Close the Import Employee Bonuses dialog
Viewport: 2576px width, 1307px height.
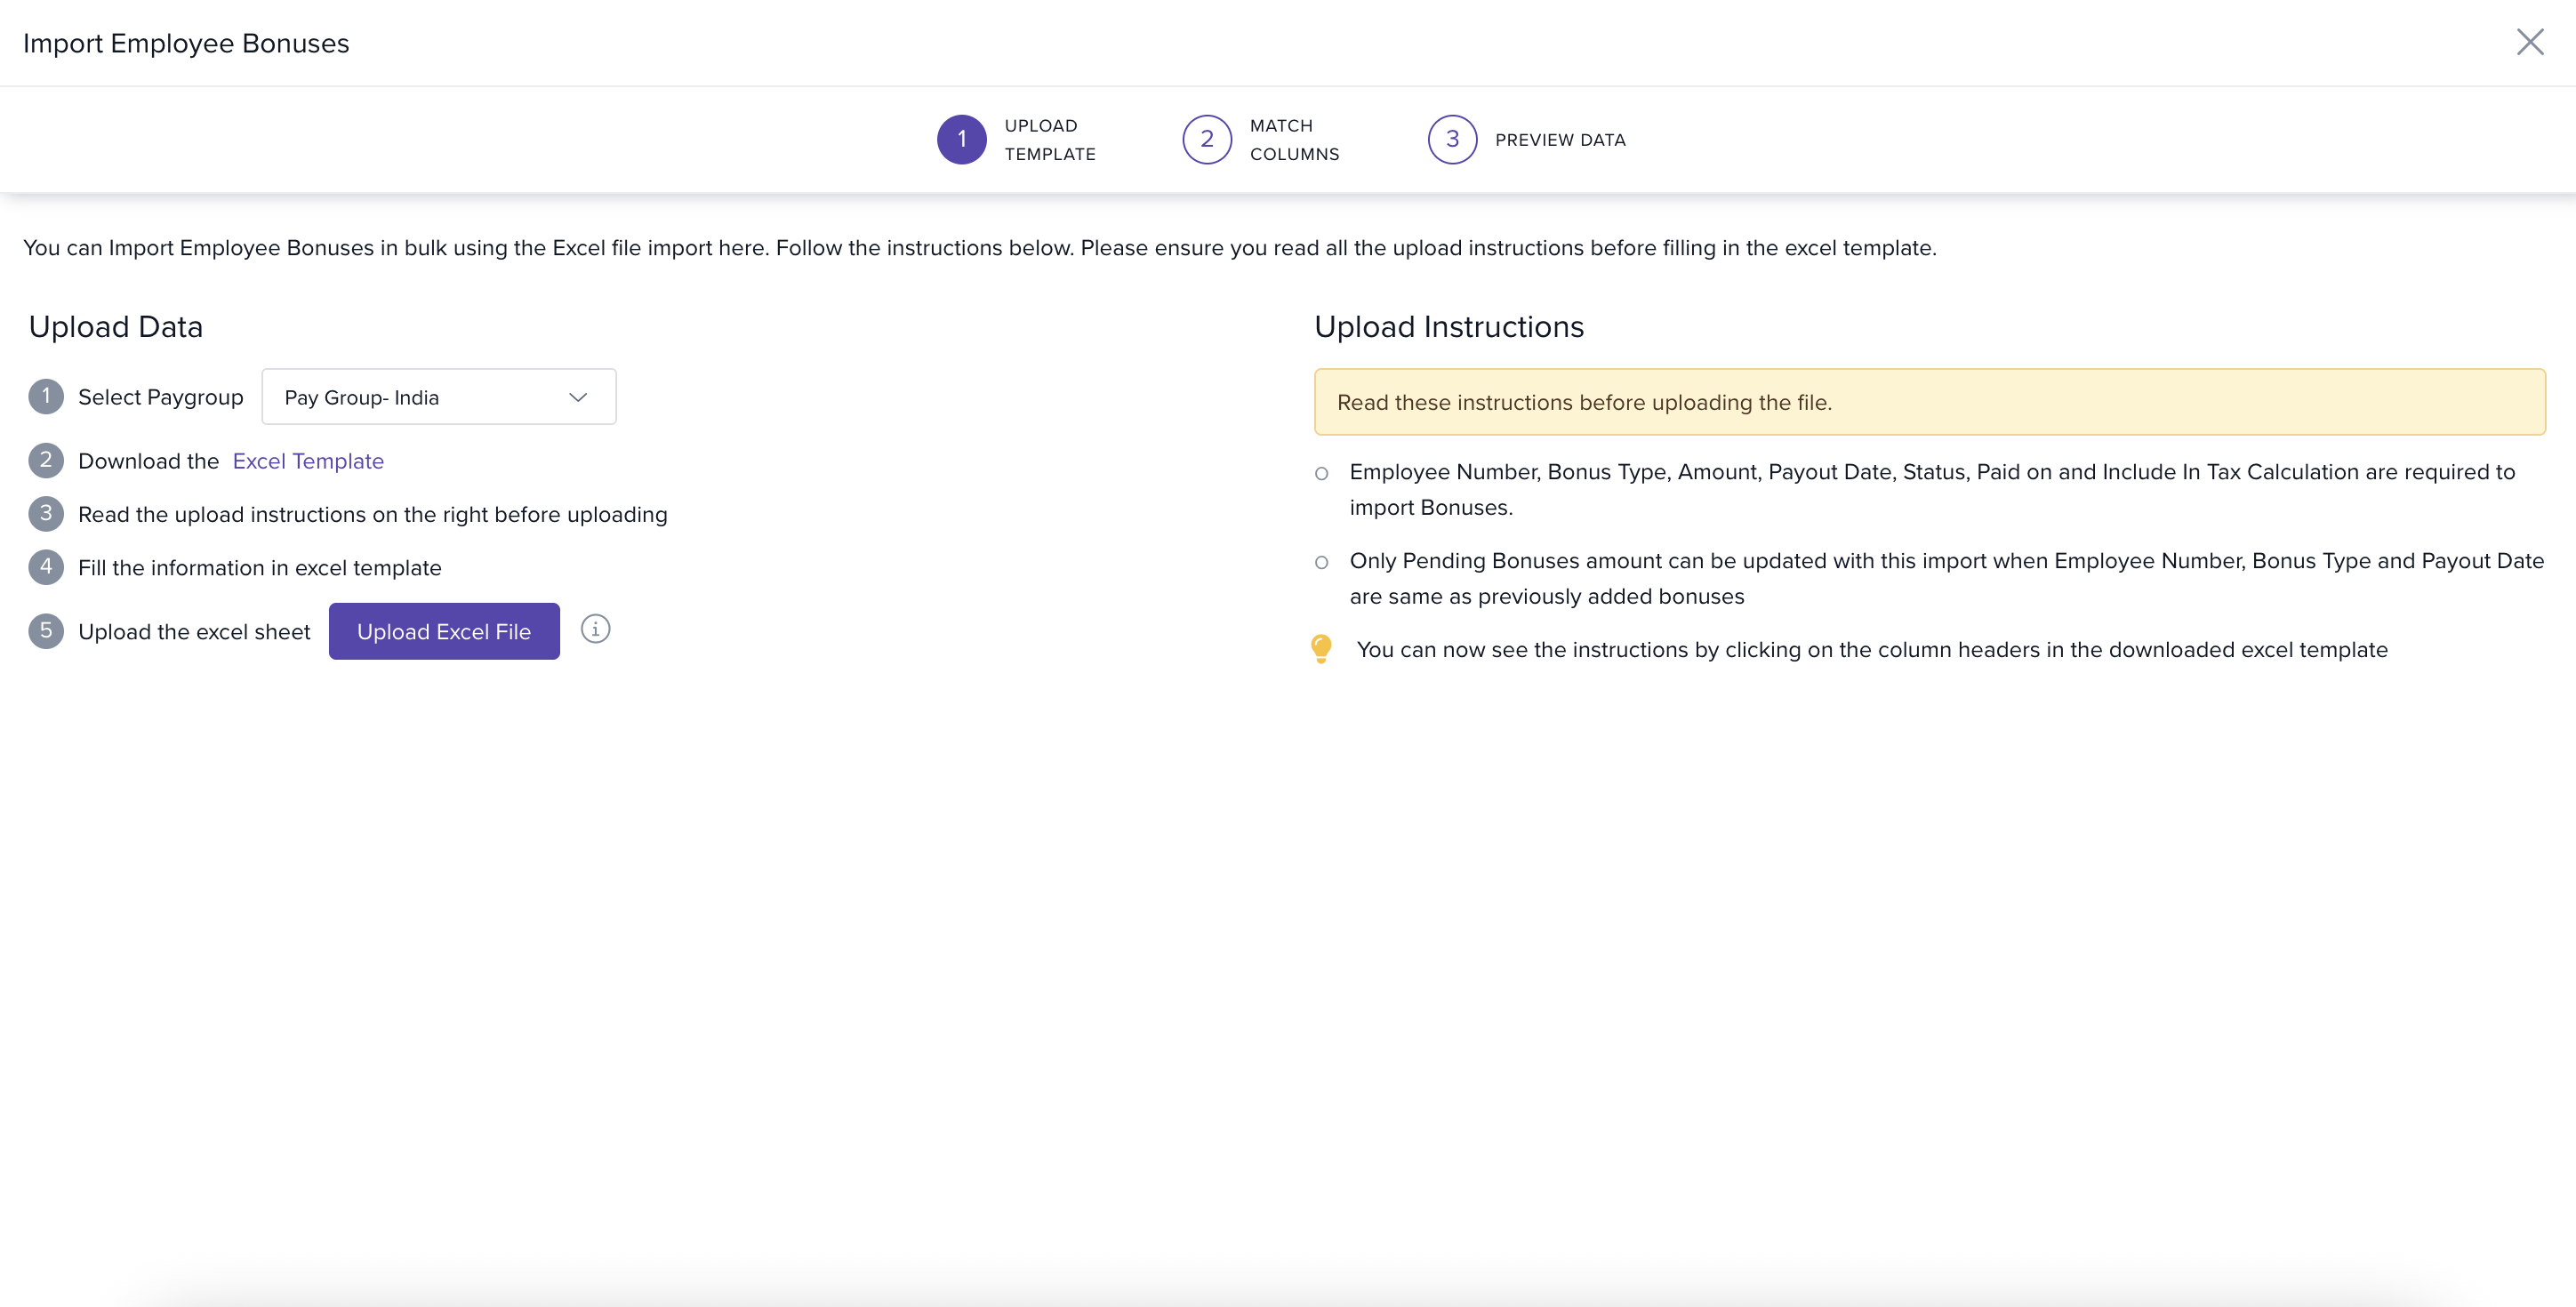(2529, 42)
